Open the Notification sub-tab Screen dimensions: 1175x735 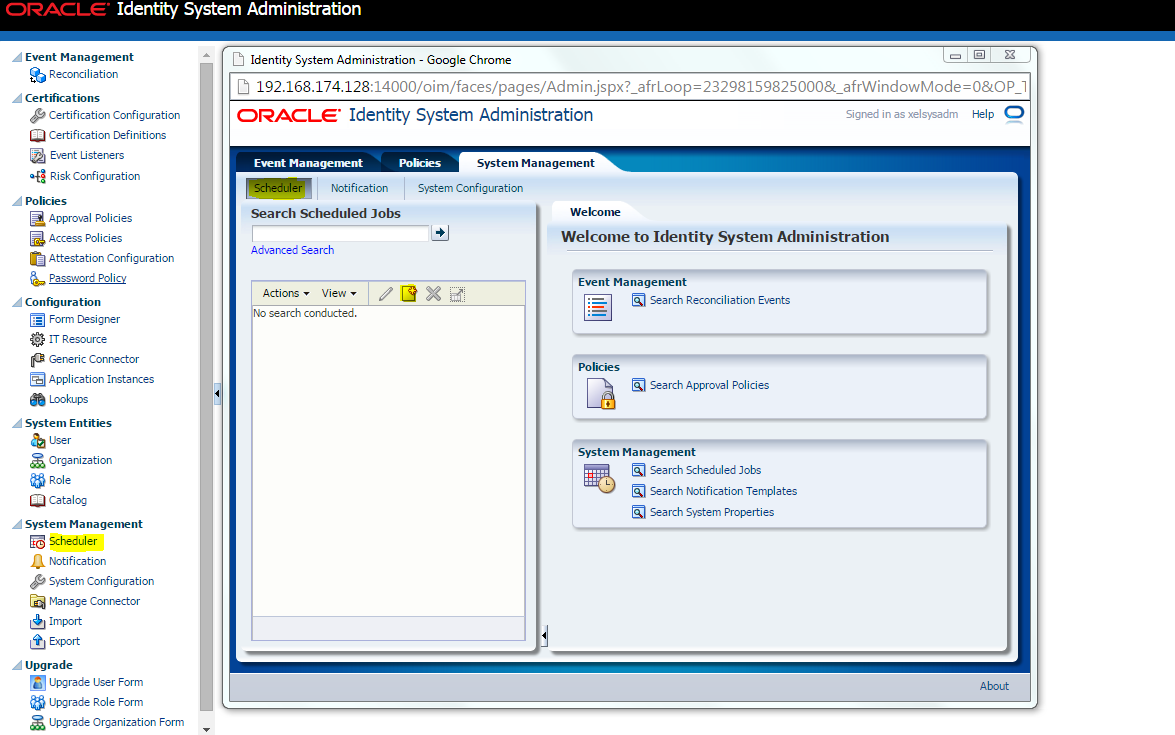tap(360, 188)
